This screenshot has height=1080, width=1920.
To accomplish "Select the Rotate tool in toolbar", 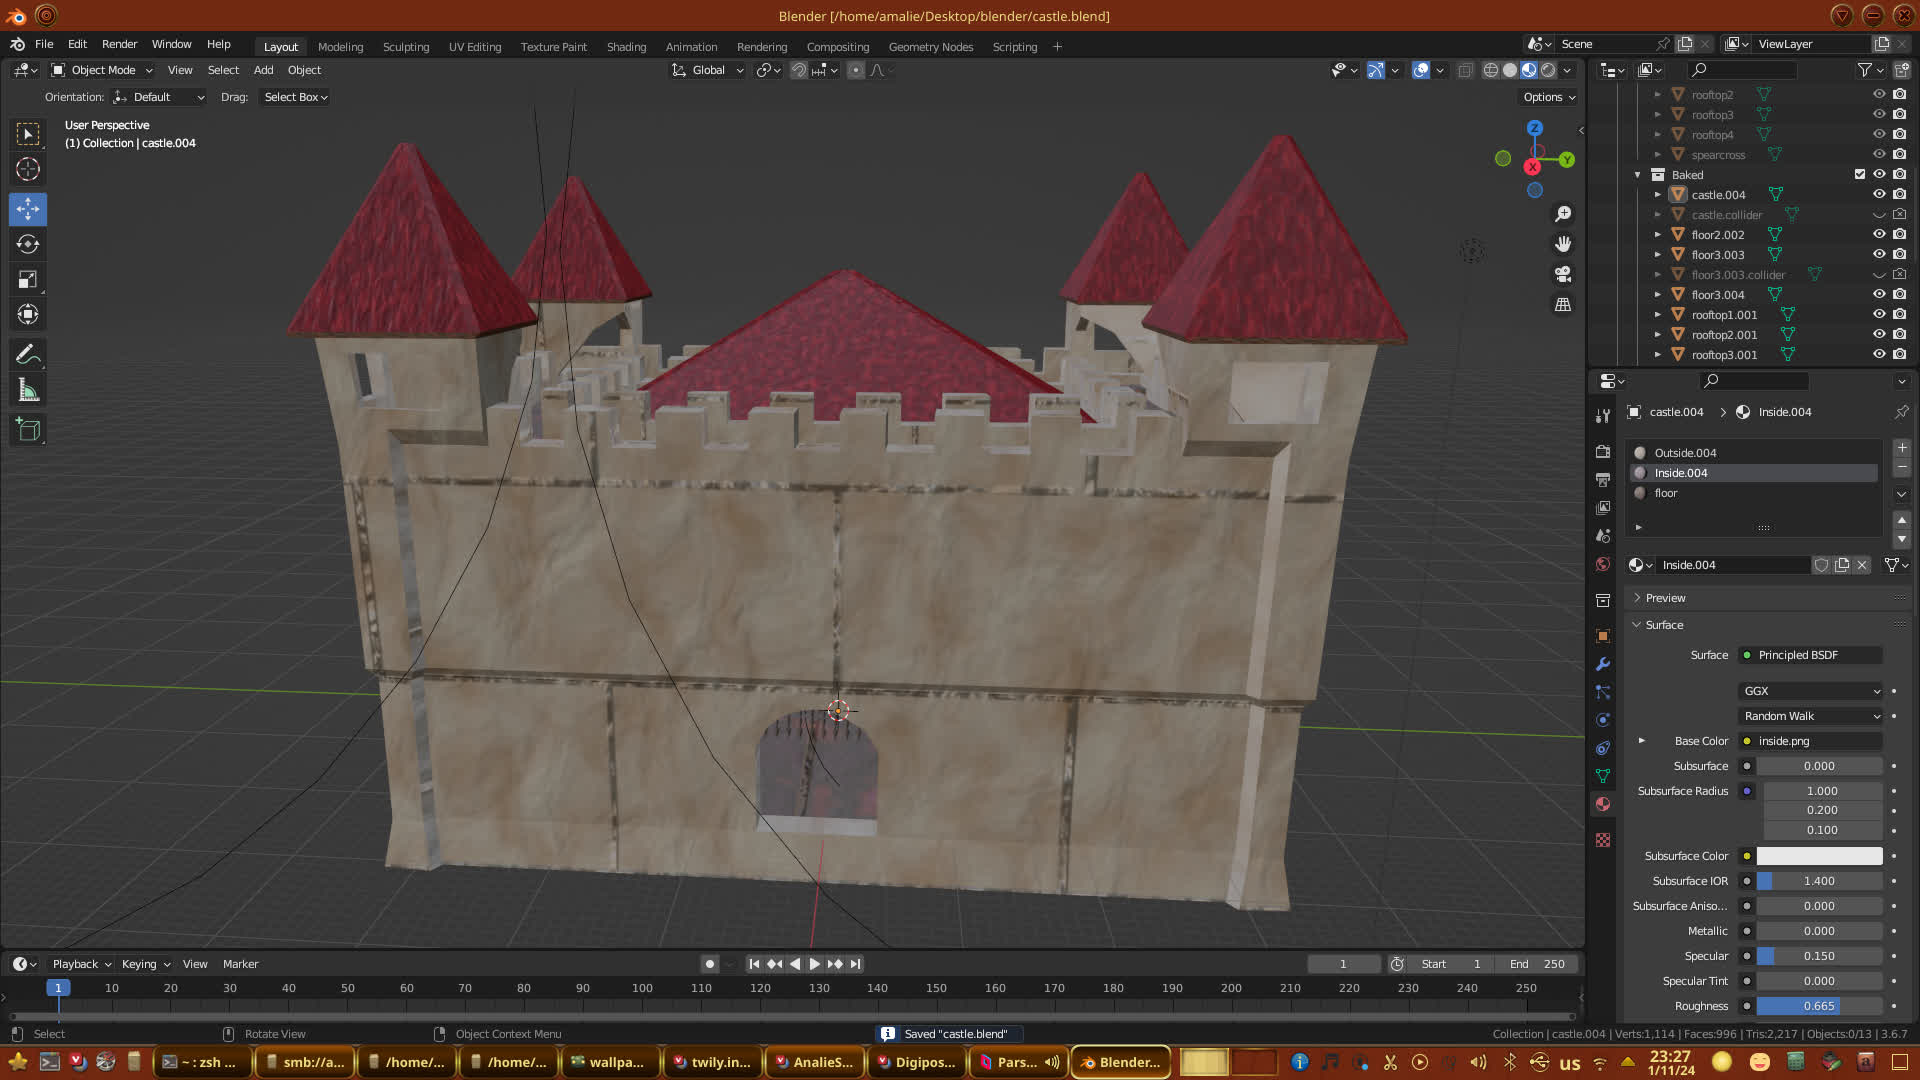I will click(x=28, y=245).
